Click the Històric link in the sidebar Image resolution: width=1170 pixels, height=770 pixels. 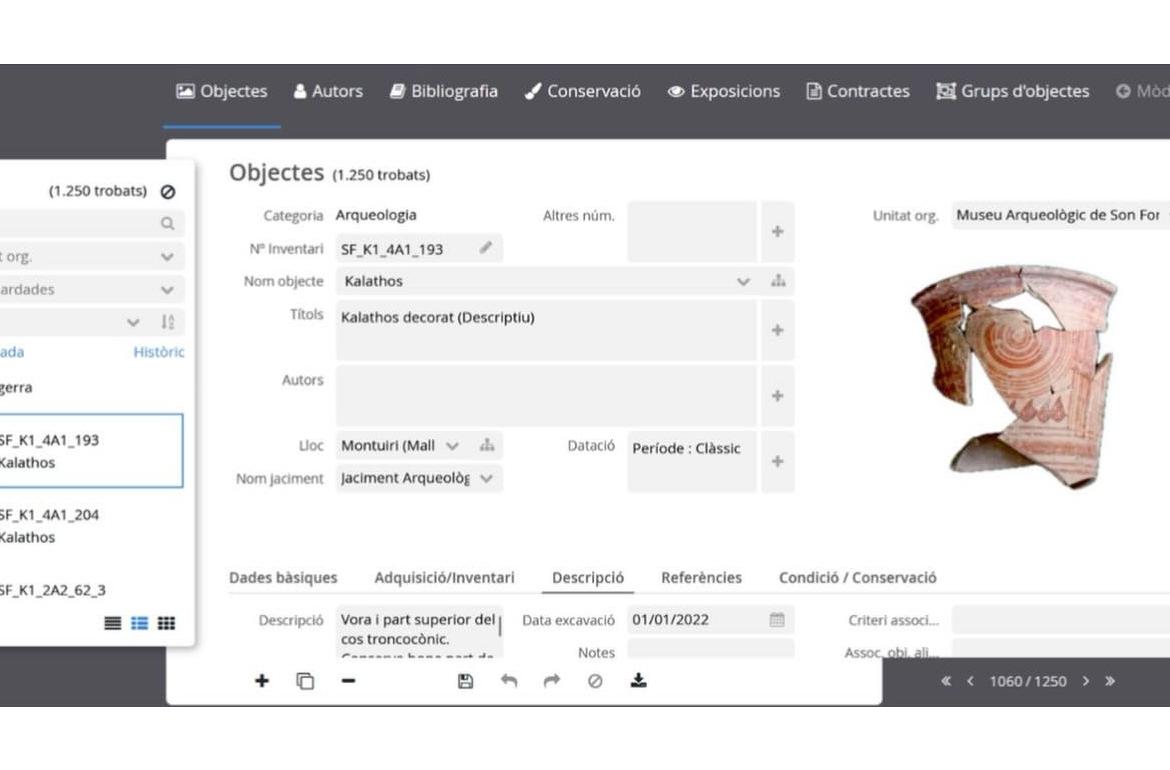(x=159, y=352)
